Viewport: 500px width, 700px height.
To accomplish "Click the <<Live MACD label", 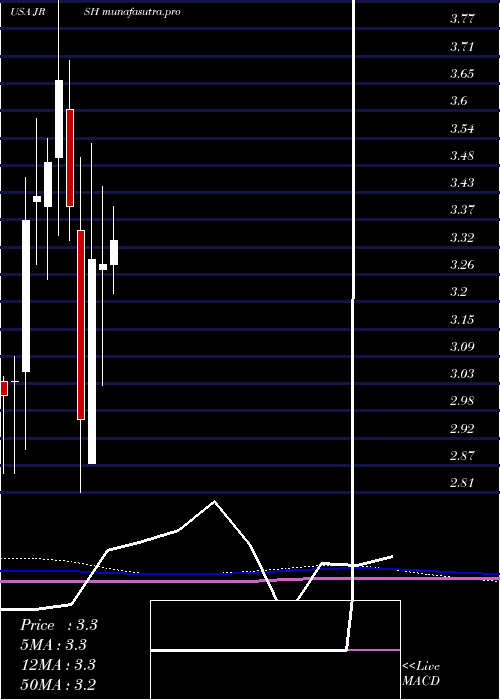I will click(x=421, y=674).
